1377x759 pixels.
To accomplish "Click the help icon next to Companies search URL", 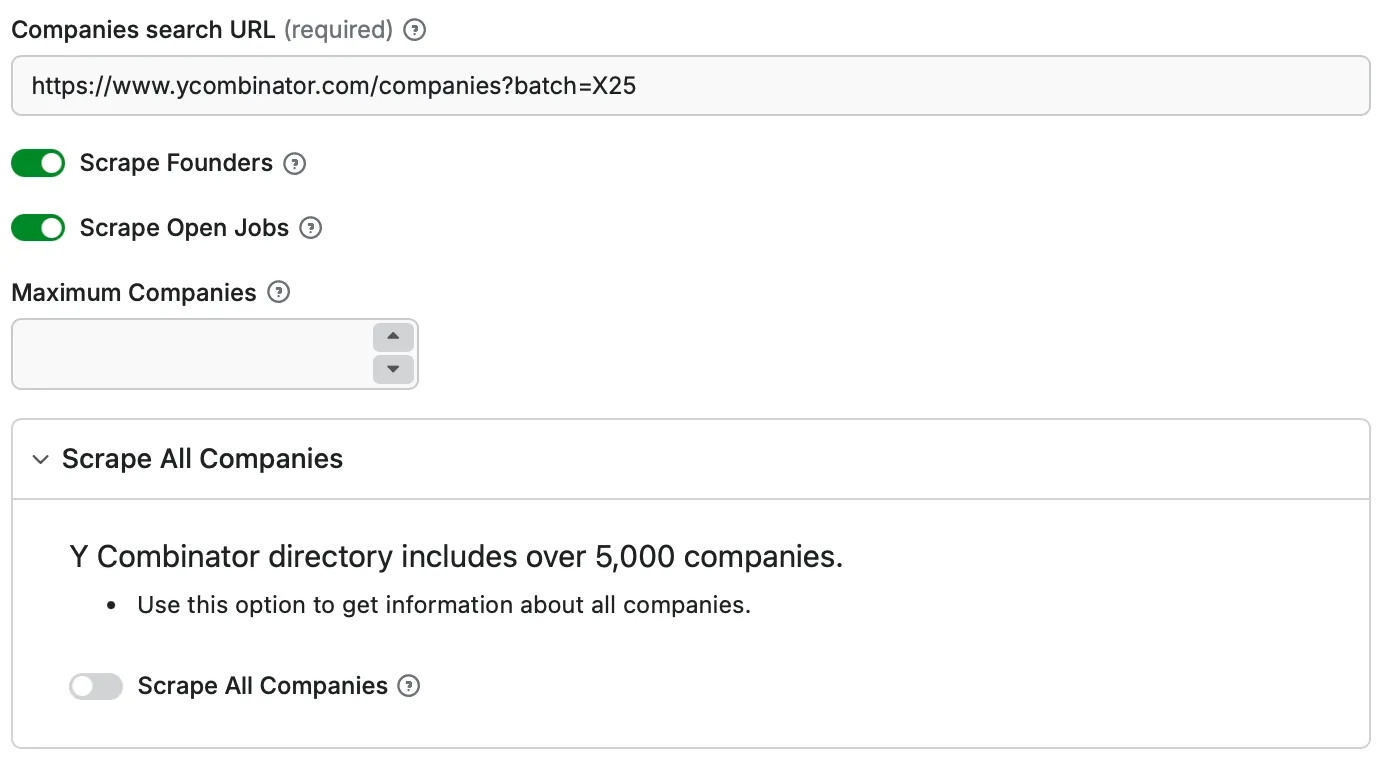I will click(x=414, y=30).
